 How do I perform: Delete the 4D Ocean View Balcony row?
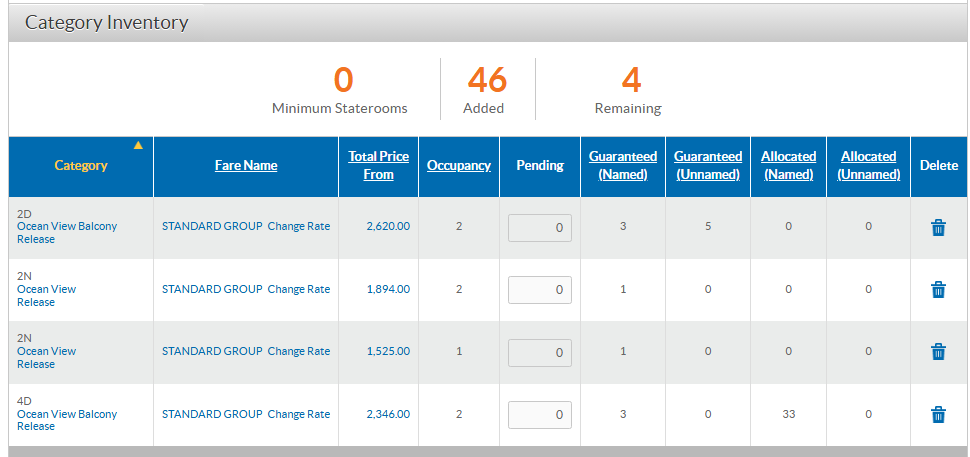(938, 414)
